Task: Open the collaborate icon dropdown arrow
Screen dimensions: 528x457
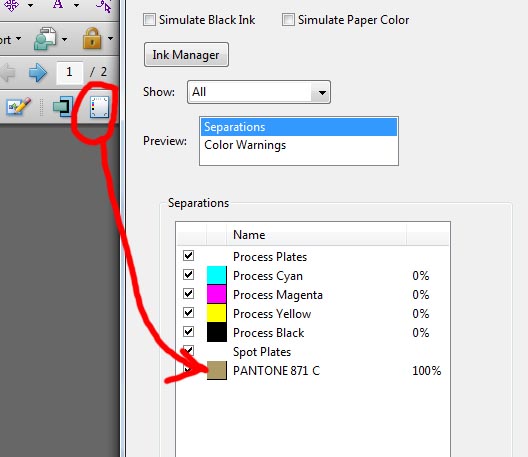Action: click(x=64, y=39)
